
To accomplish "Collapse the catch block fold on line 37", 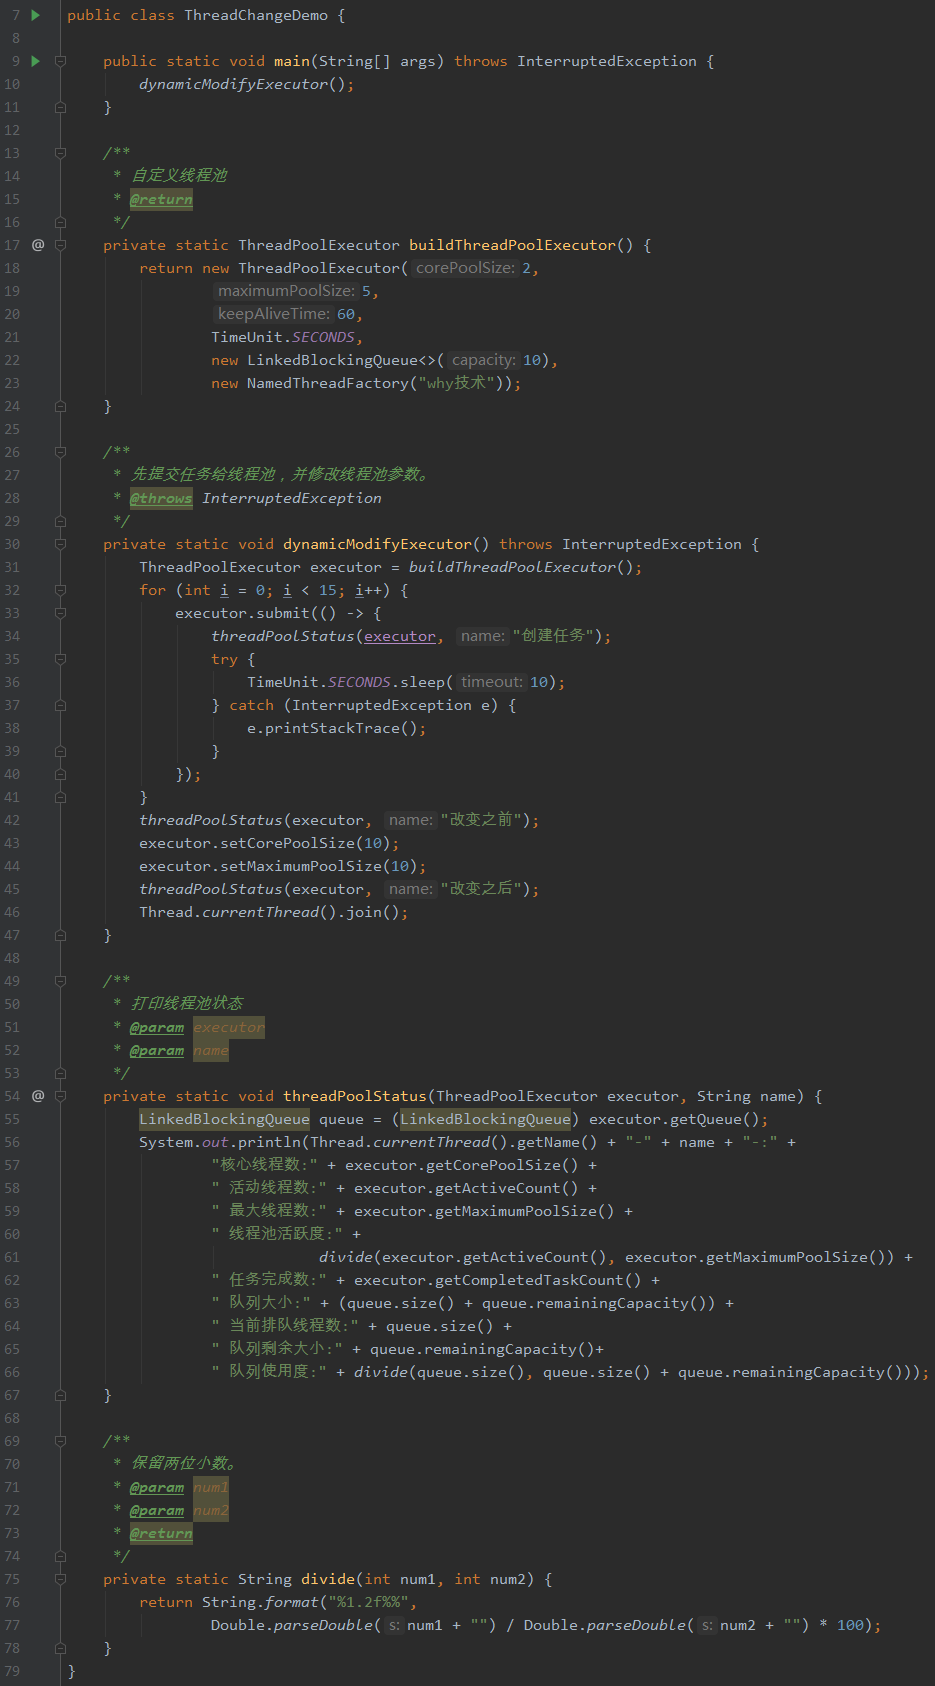I will click(60, 705).
